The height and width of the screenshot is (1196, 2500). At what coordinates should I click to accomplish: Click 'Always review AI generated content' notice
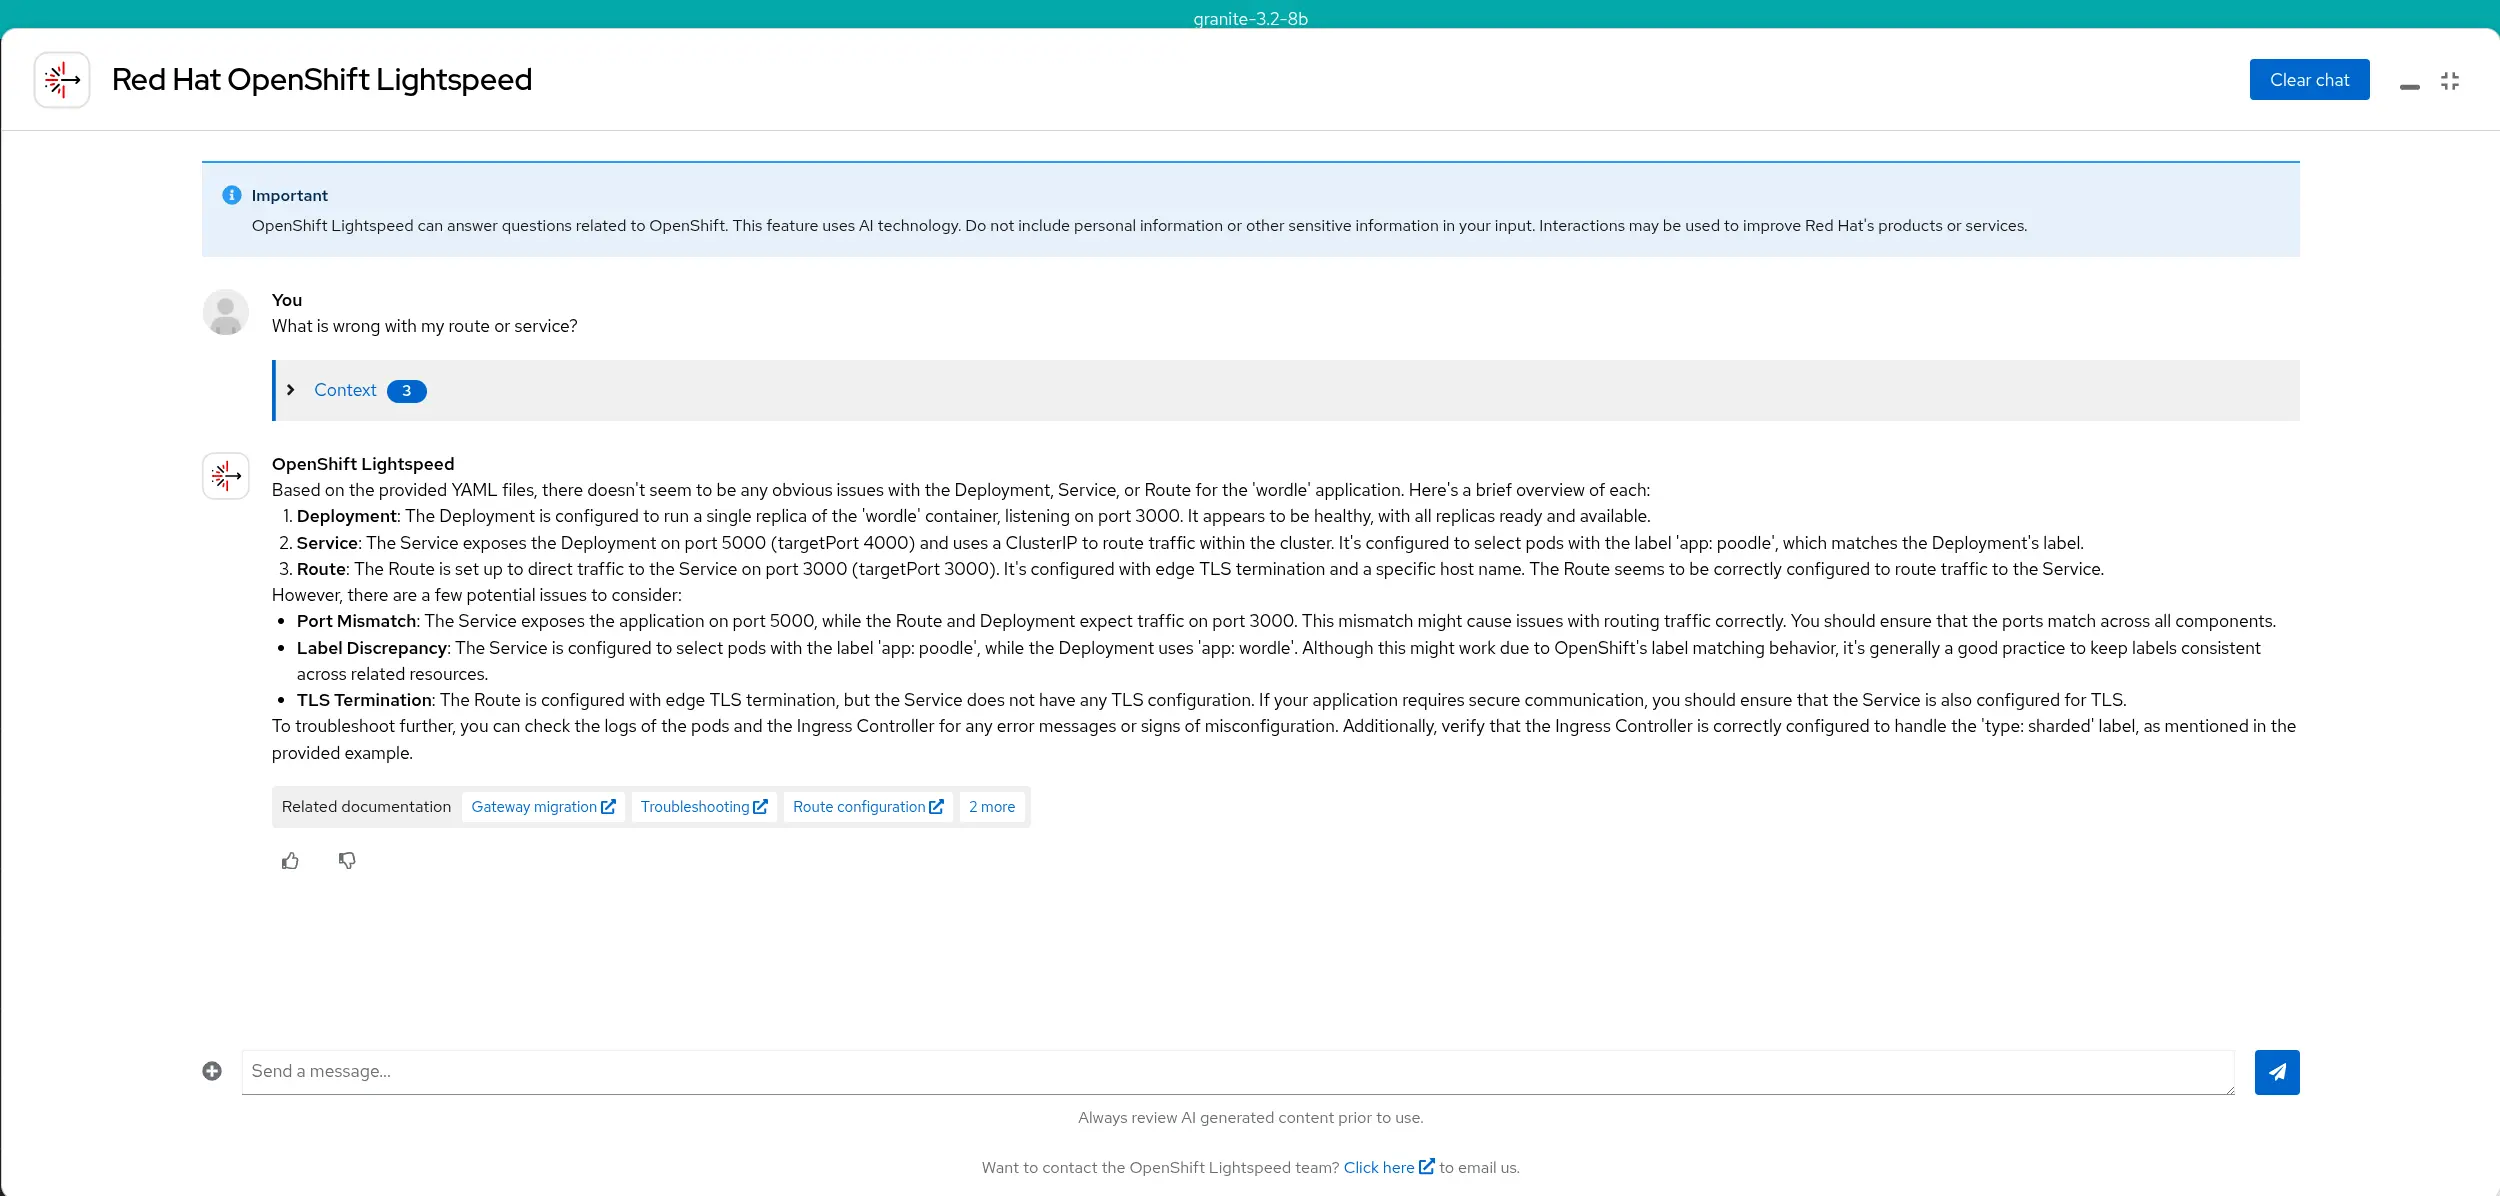[1250, 1118]
